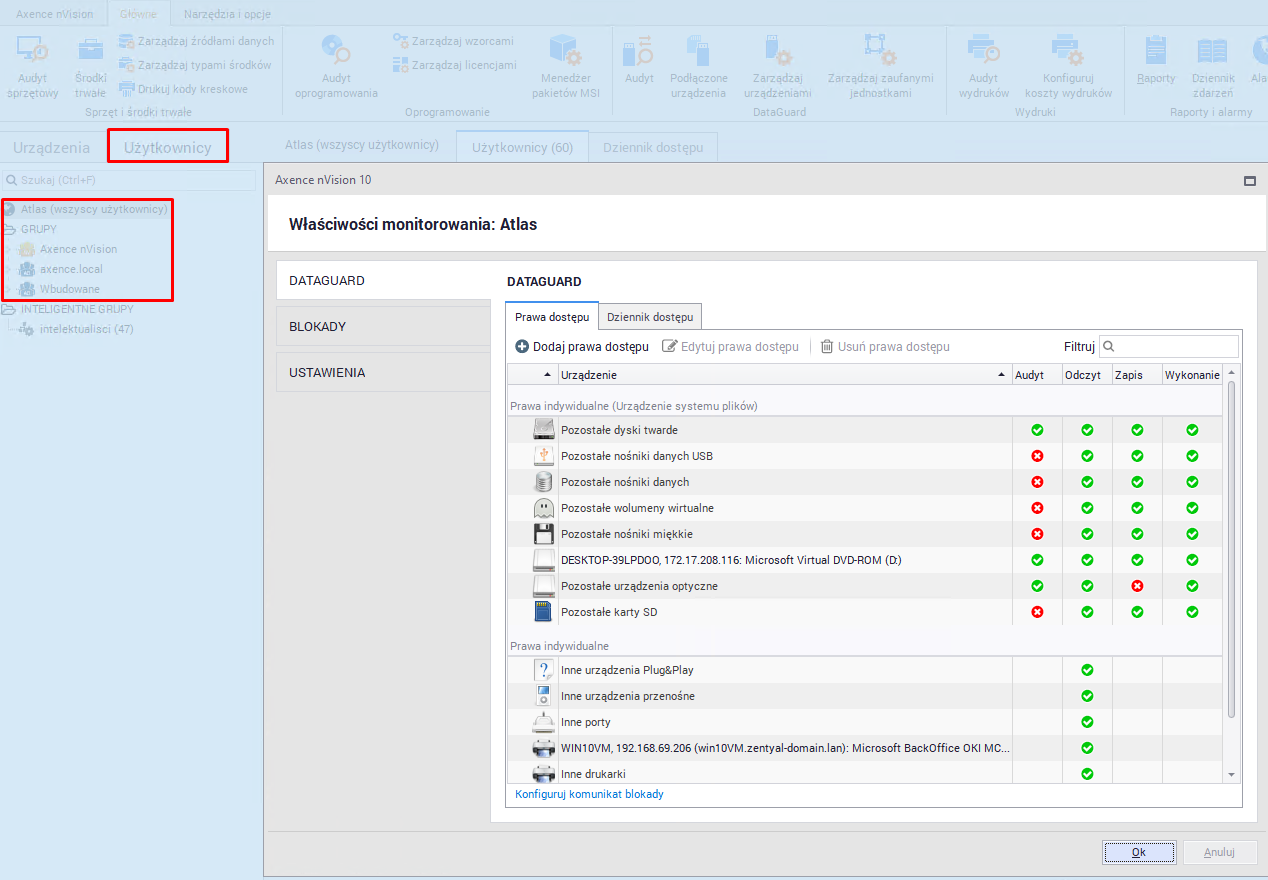Open the Raporty icon
The height and width of the screenshot is (880, 1268).
pyautogui.click(x=1156, y=50)
